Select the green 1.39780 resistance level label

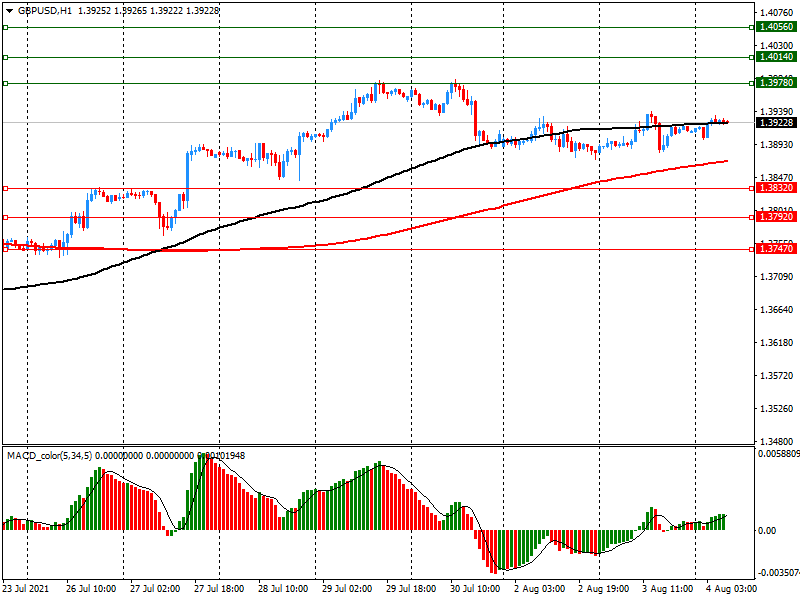click(777, 83)
